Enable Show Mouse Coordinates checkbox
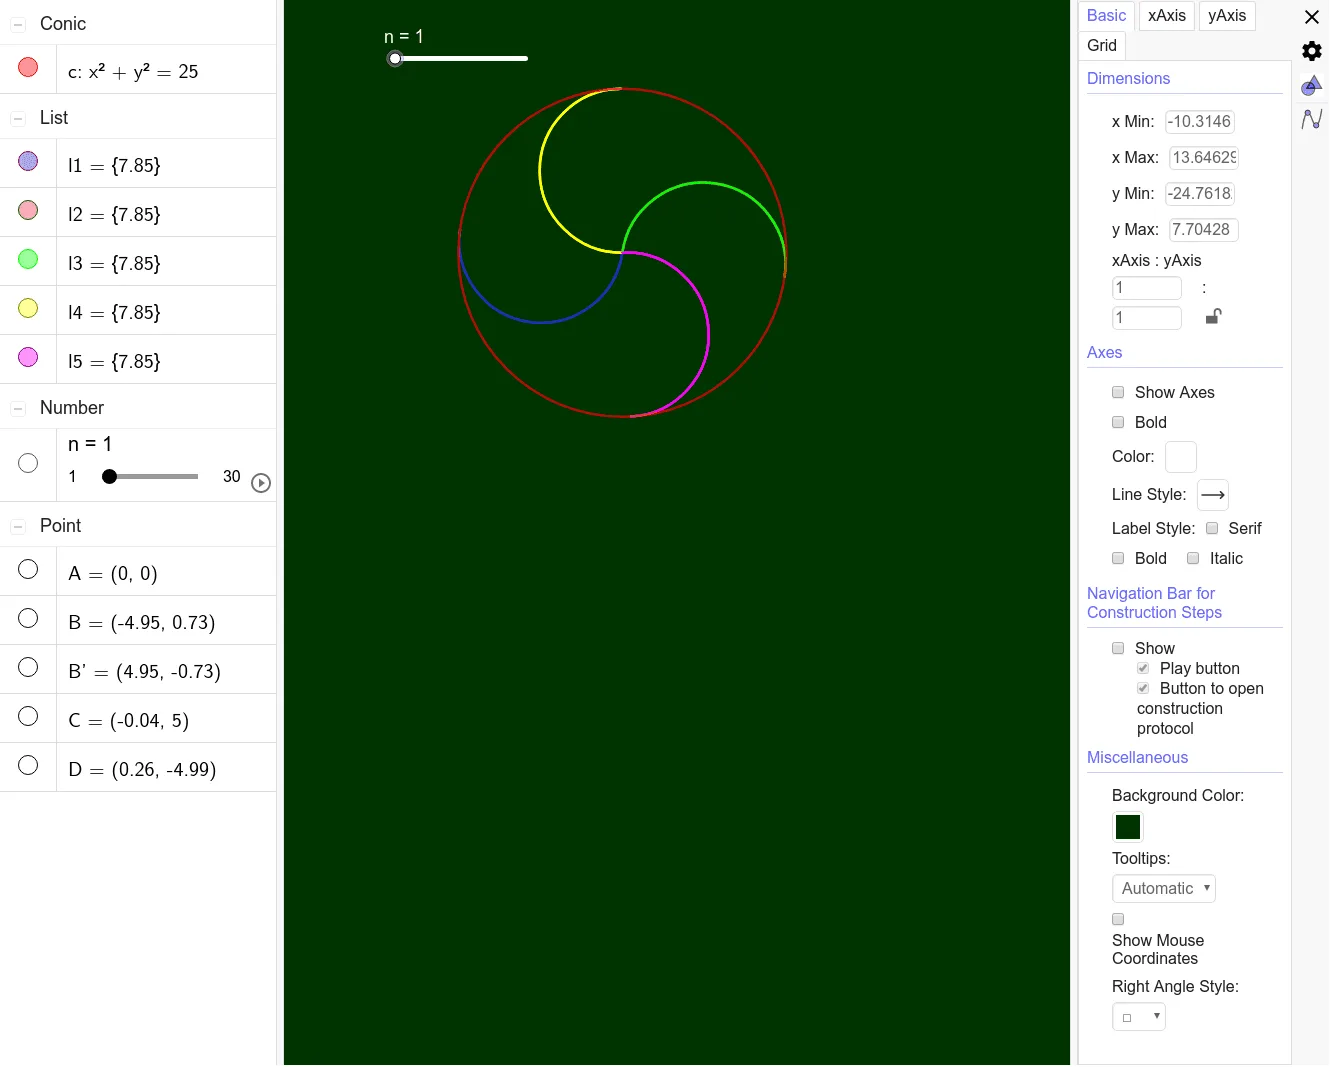The width and height of the screenshot is (1331, 1067). 1118,919
